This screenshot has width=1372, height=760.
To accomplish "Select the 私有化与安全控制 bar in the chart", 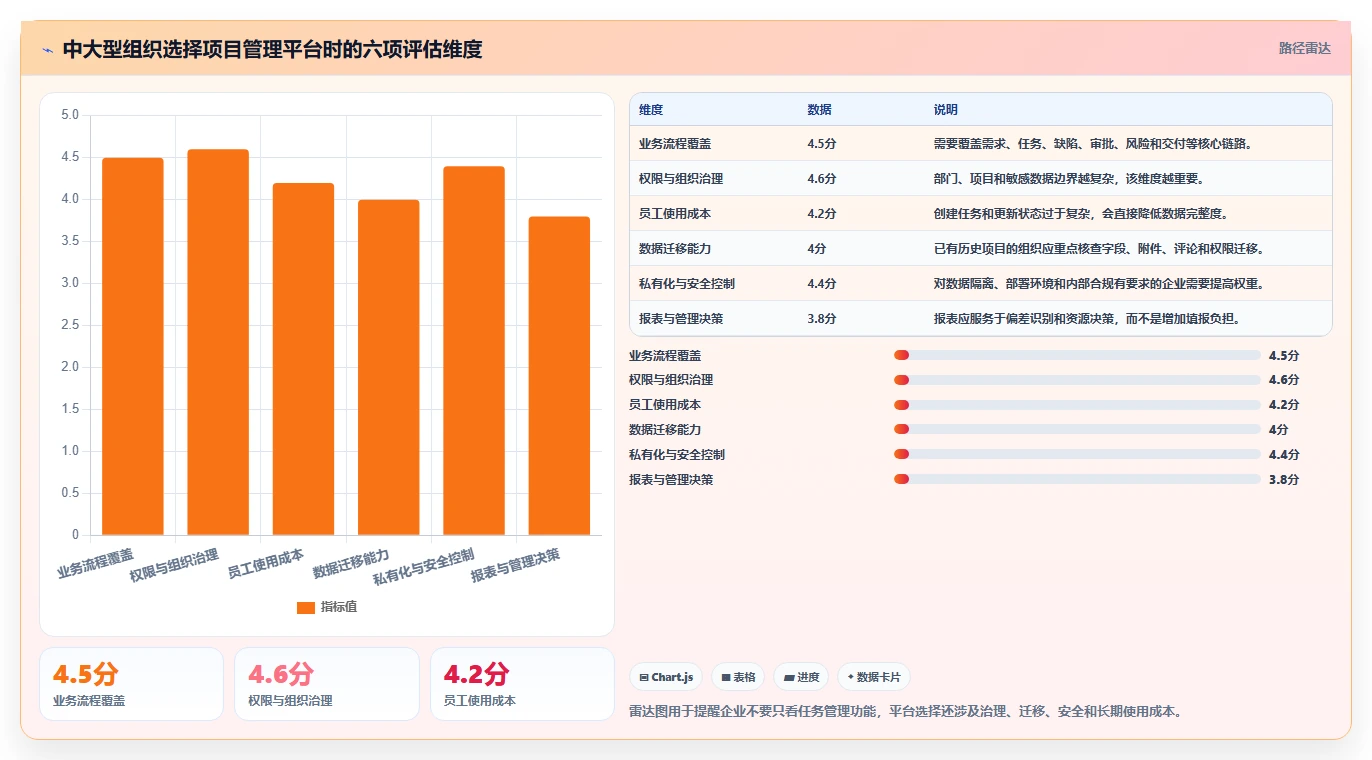I will [474, 350].
